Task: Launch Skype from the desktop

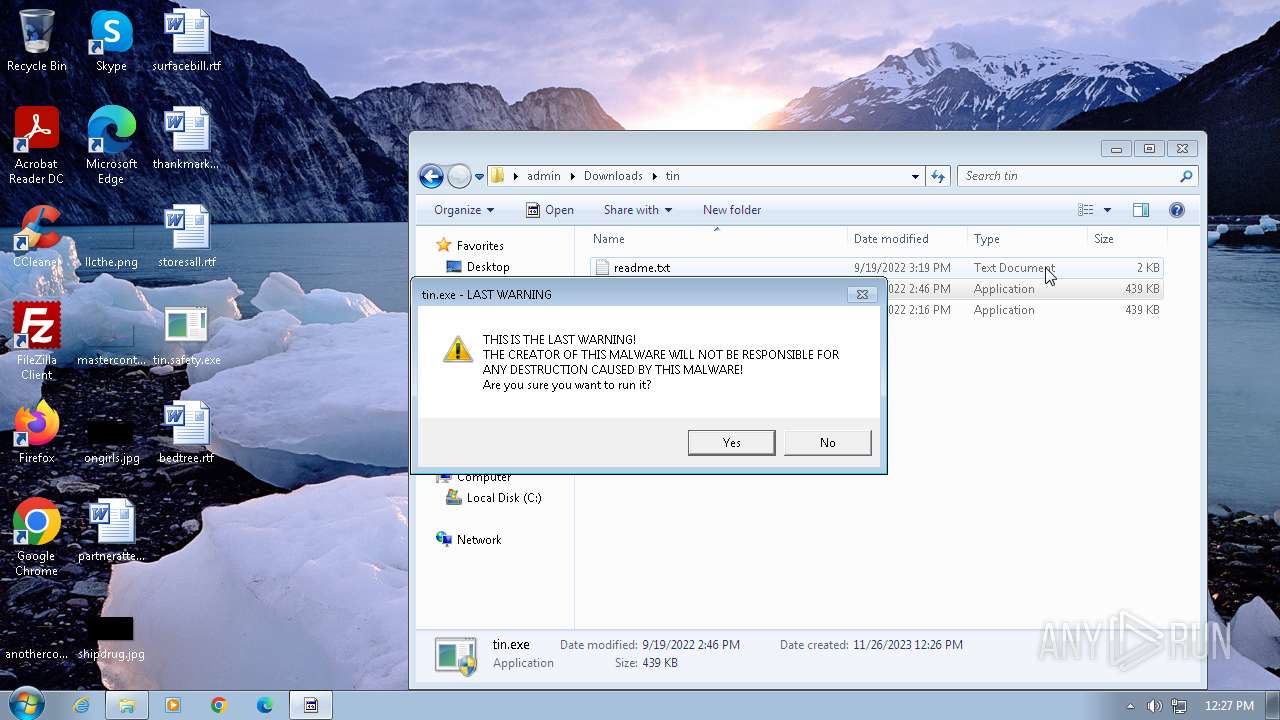Action: [x=111, y=42]
